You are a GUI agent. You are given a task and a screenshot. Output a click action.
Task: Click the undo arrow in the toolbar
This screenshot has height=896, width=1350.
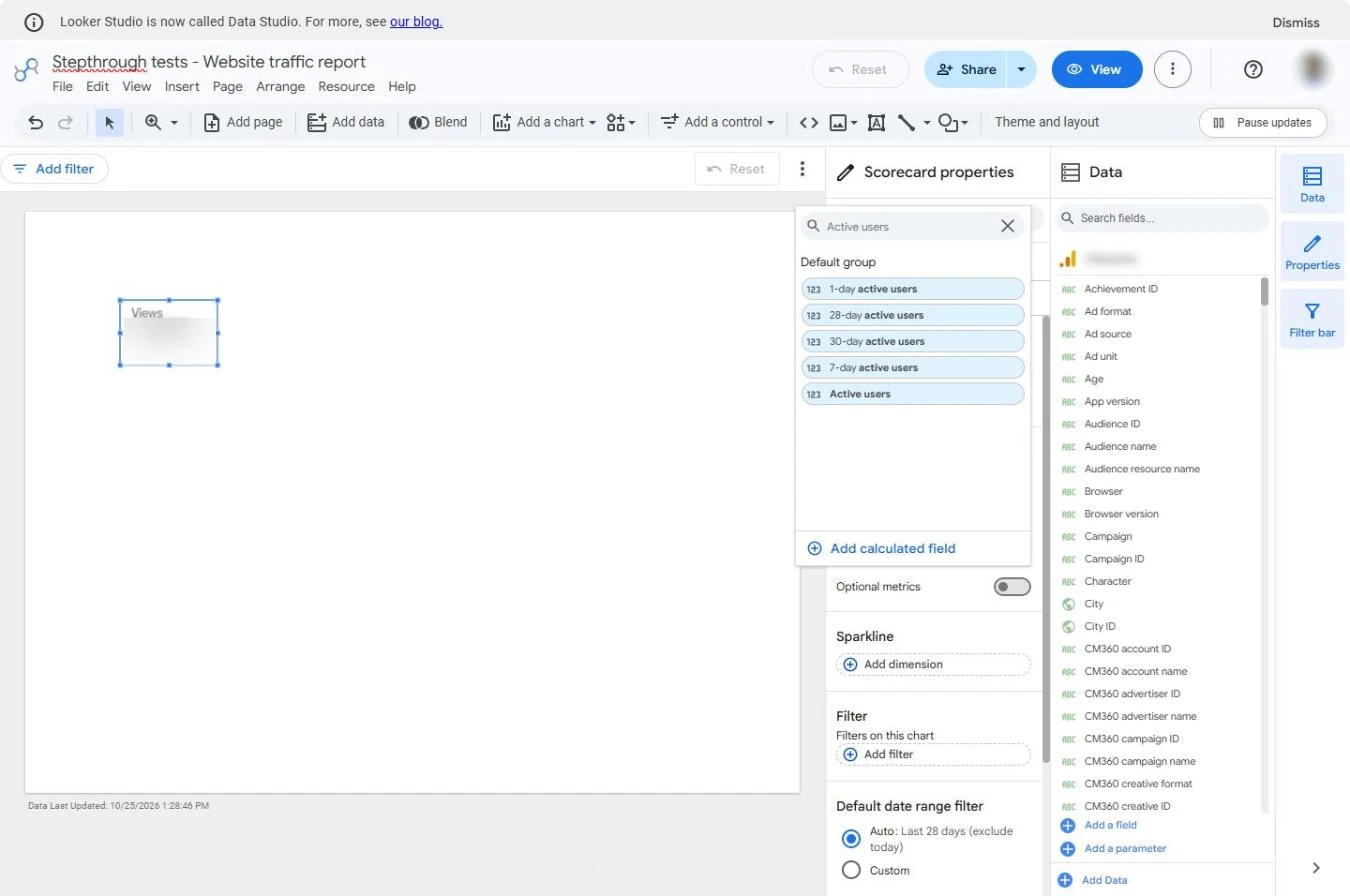pyautogui.click(x=36, y=122)
